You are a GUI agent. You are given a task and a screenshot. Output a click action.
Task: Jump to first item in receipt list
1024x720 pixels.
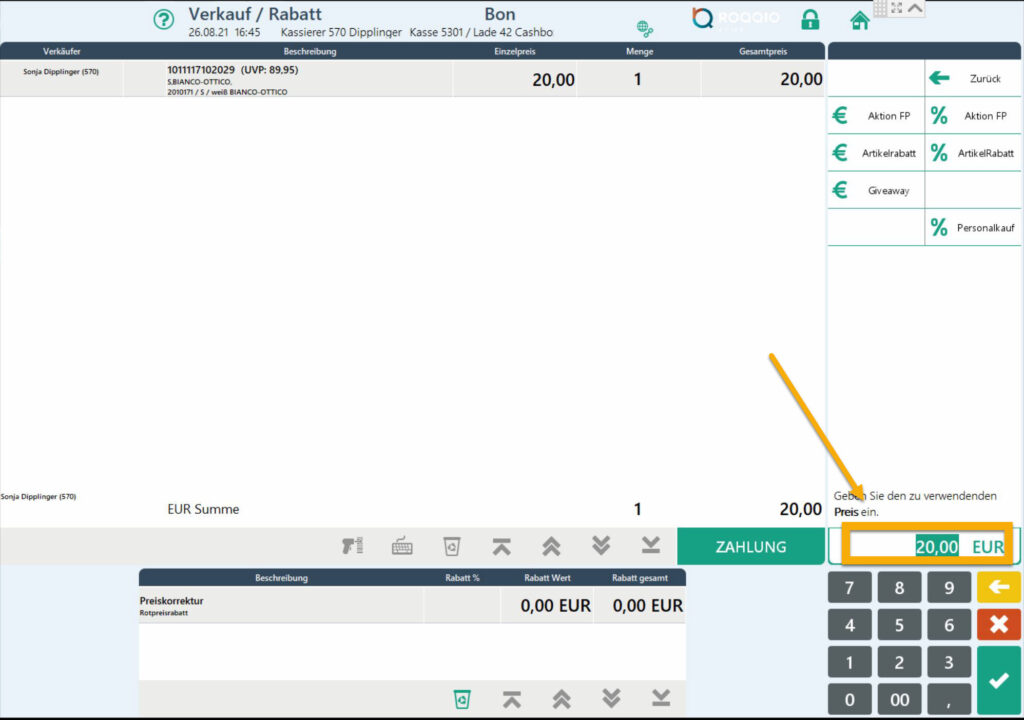(502, 546)
